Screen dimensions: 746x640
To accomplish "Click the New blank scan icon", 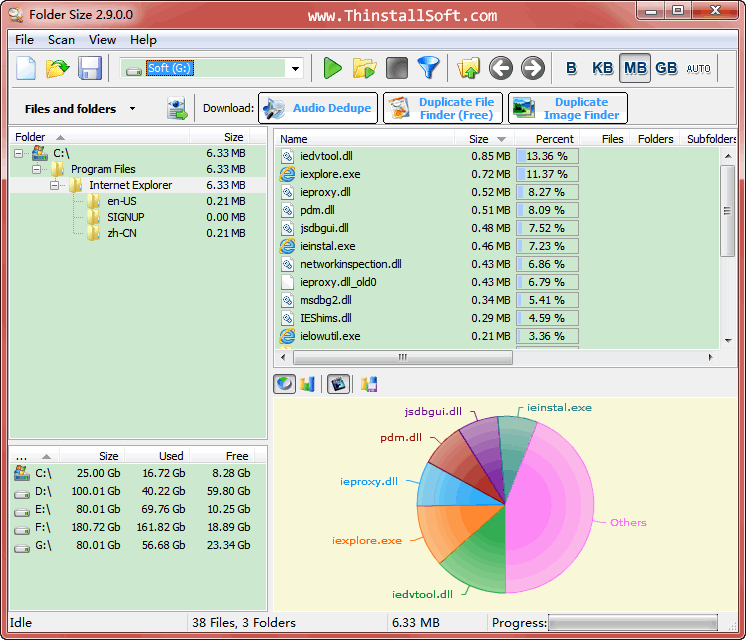I will click(26, 68).
